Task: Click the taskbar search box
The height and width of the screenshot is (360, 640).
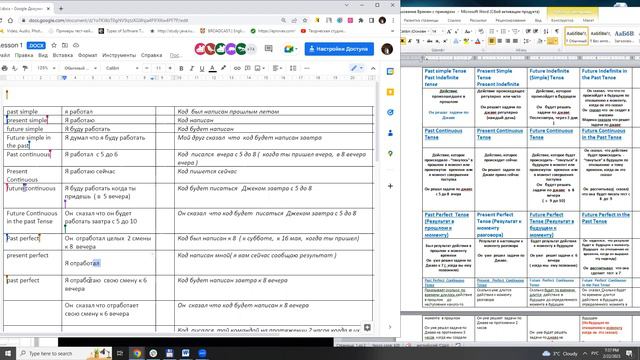Action: pyautogui.click(x=63, y=353)
